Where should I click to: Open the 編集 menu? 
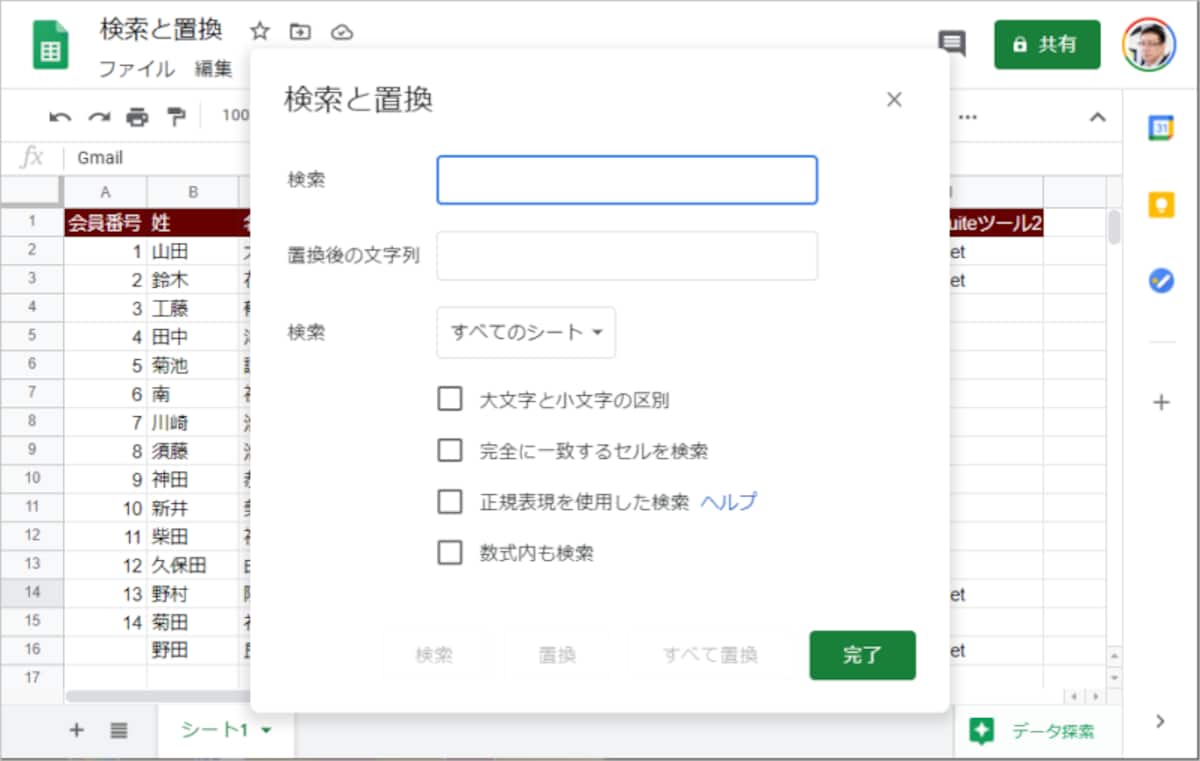(x=213, y=69)
